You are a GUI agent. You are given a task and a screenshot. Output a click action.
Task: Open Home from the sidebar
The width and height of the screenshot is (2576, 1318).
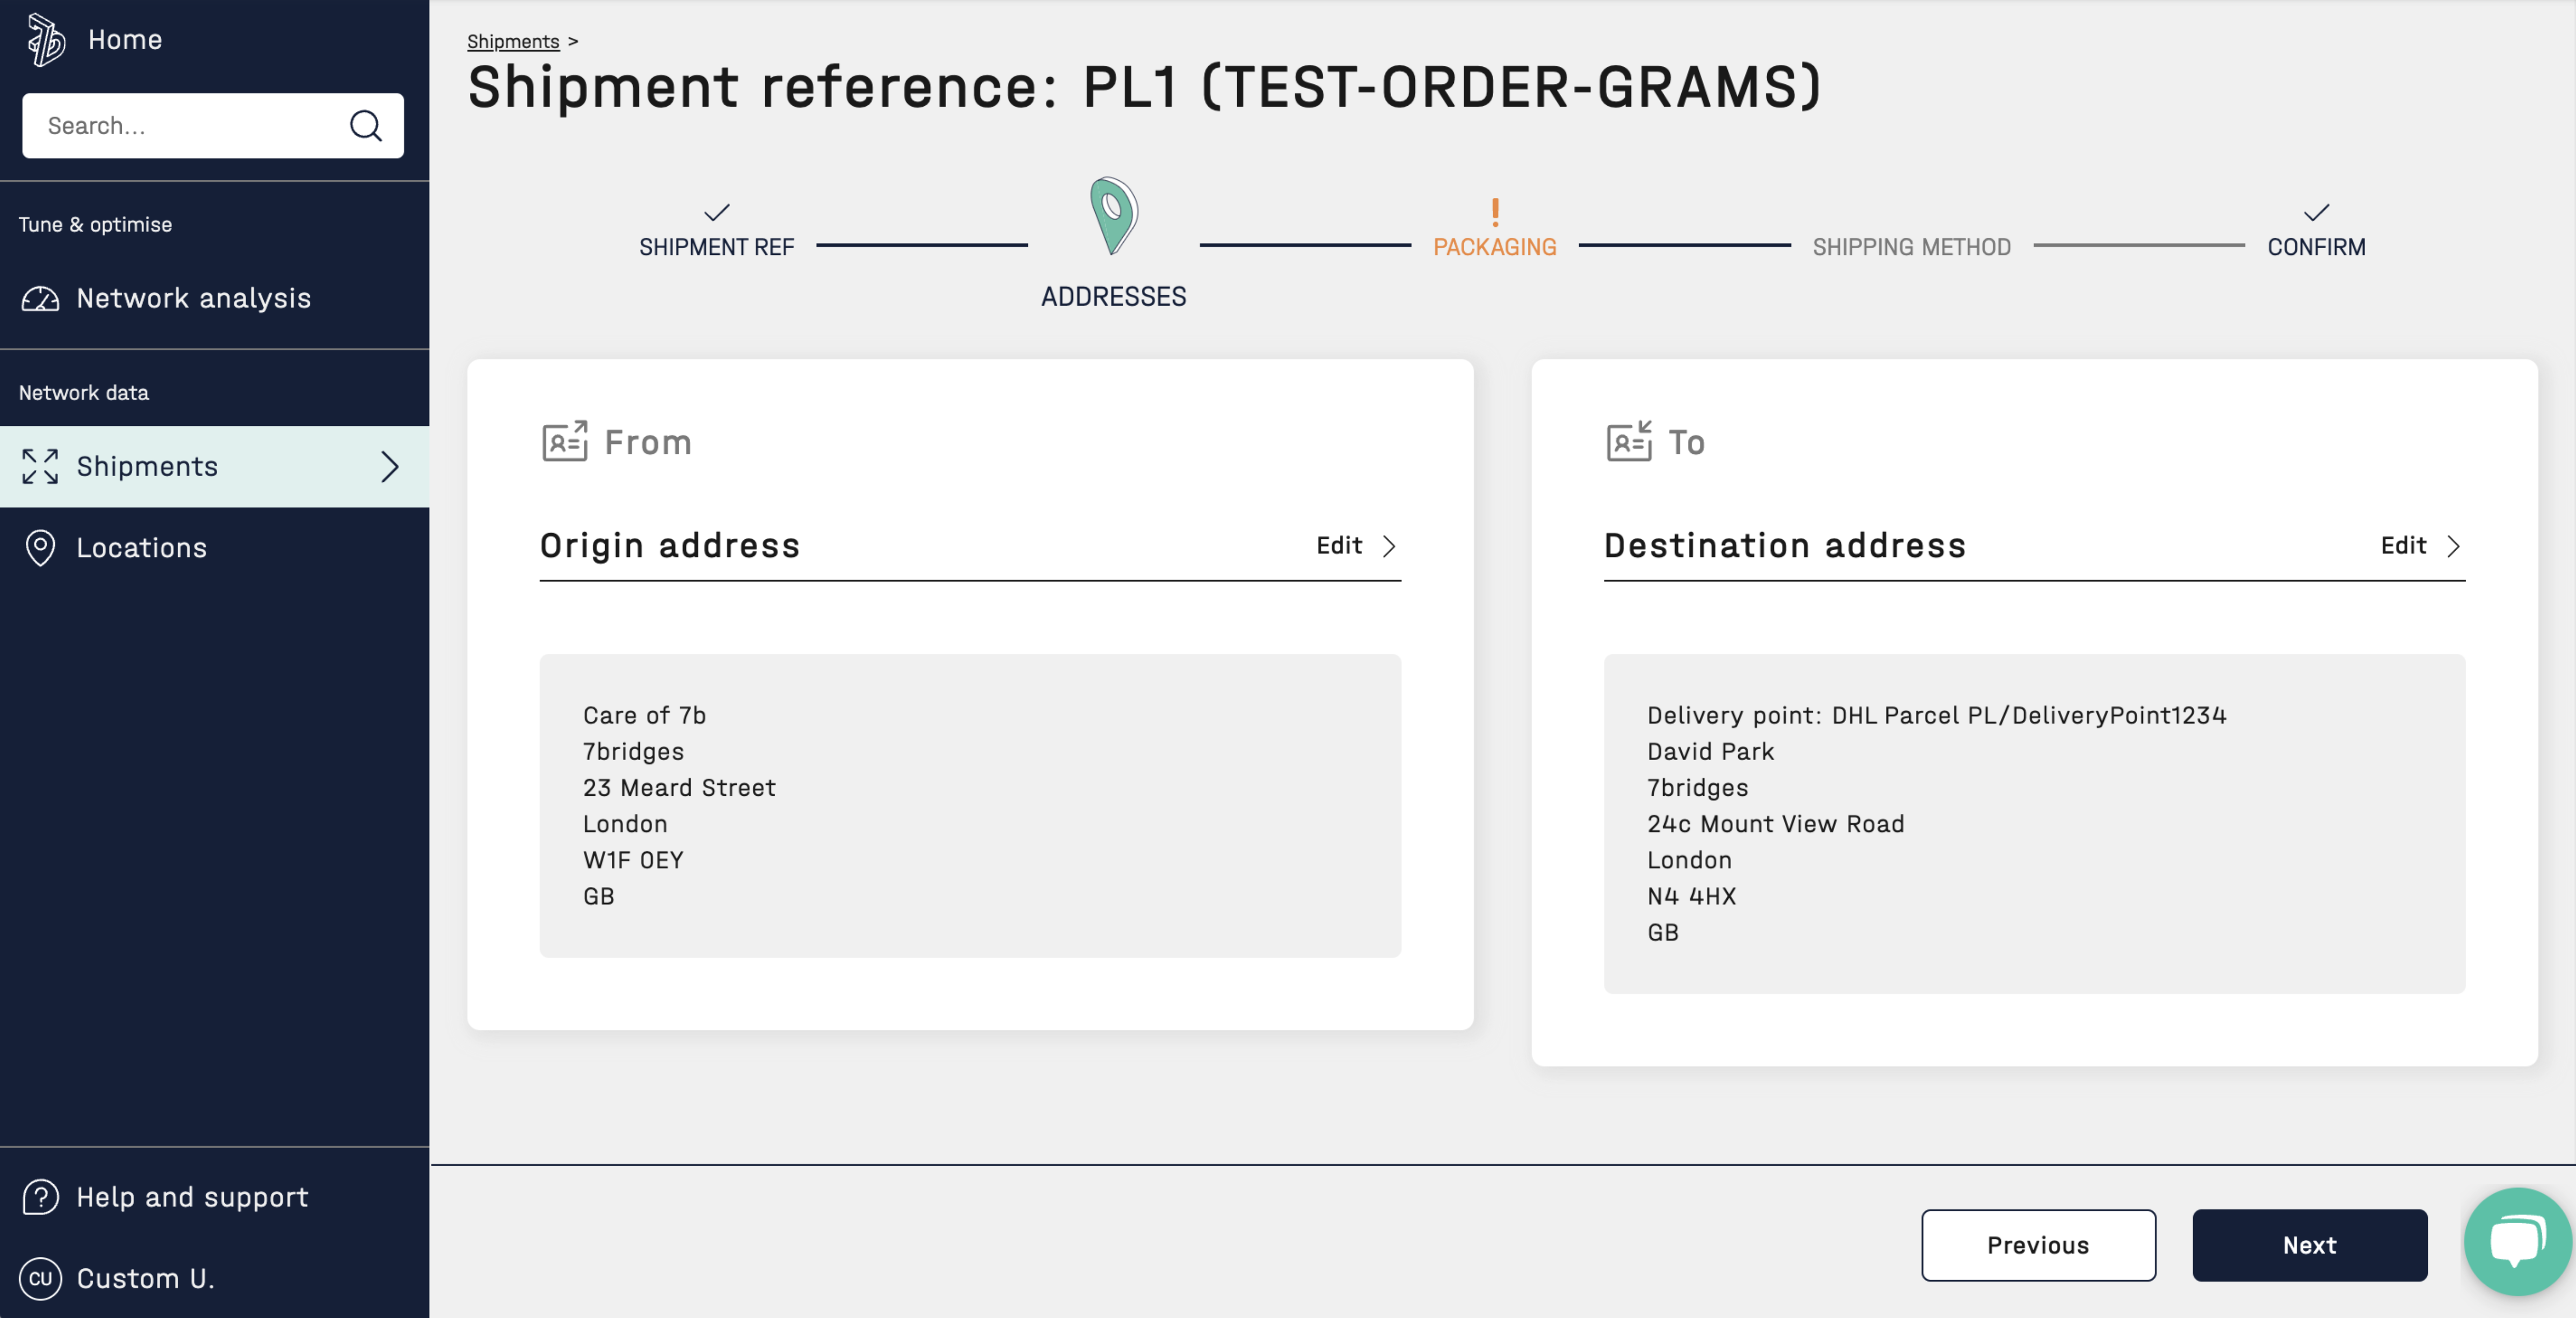point(125,40)
